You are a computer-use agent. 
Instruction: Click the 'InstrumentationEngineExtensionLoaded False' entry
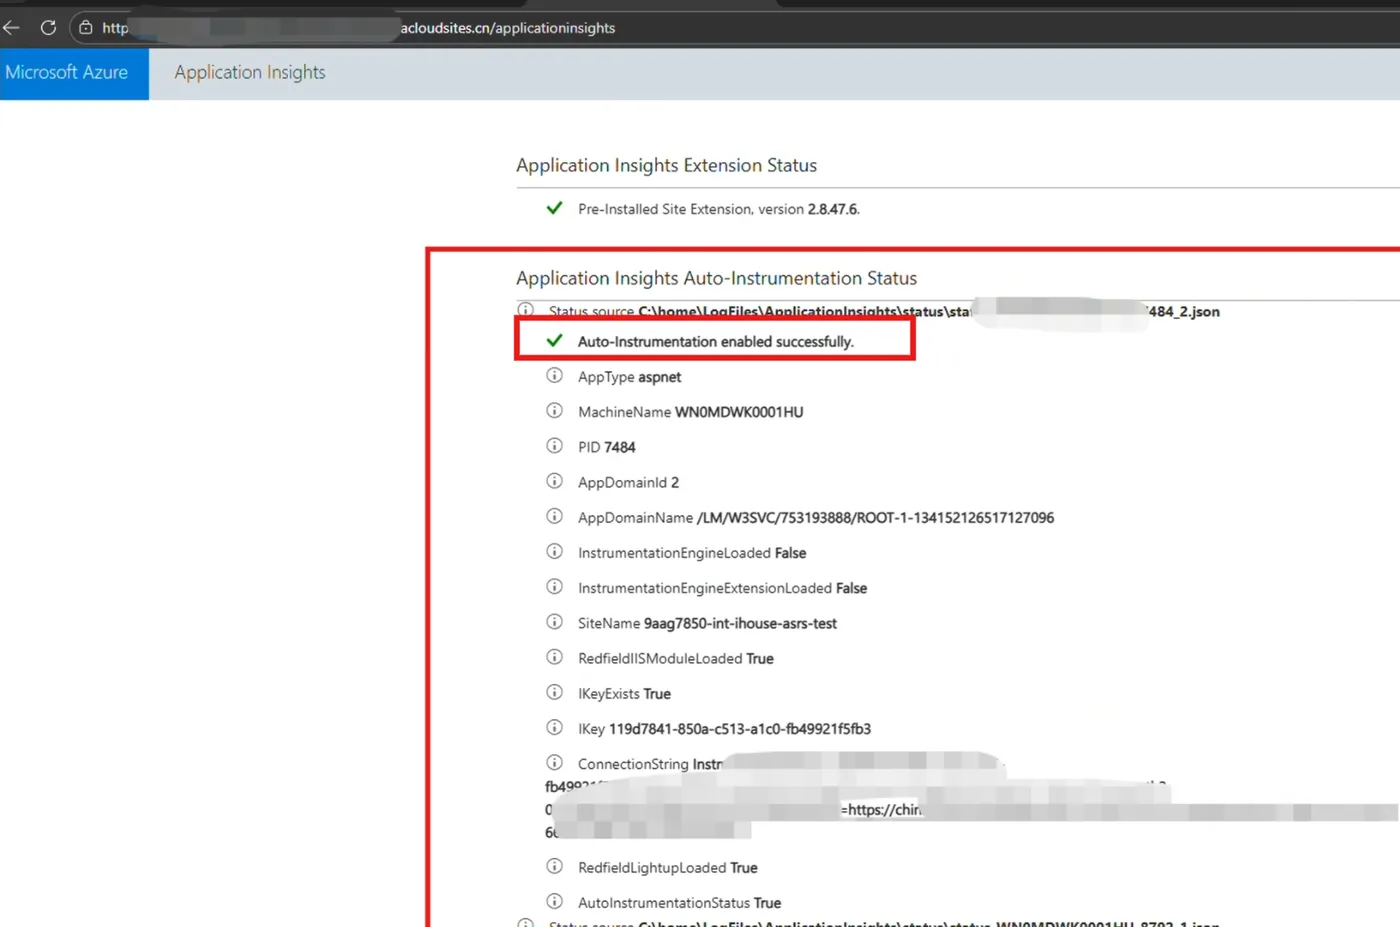point(722,588)
